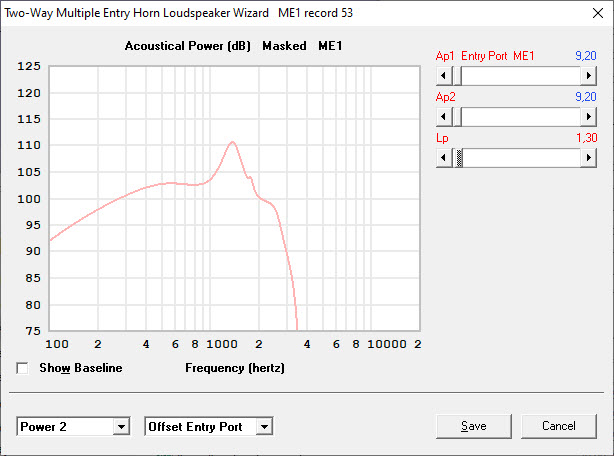
Task: Click the Show Baseline label text
Action: tap(81, 368)
